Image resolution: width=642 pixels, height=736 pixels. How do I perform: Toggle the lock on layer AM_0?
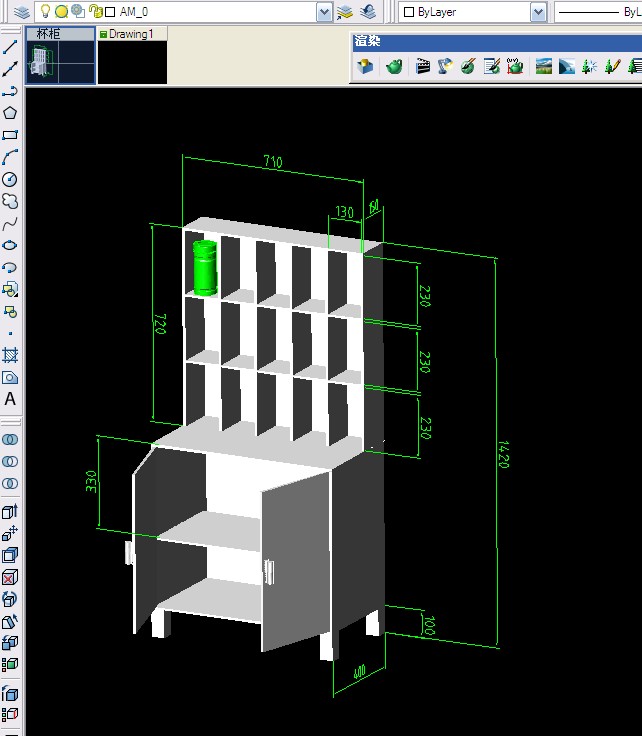[x=96, y=11]
